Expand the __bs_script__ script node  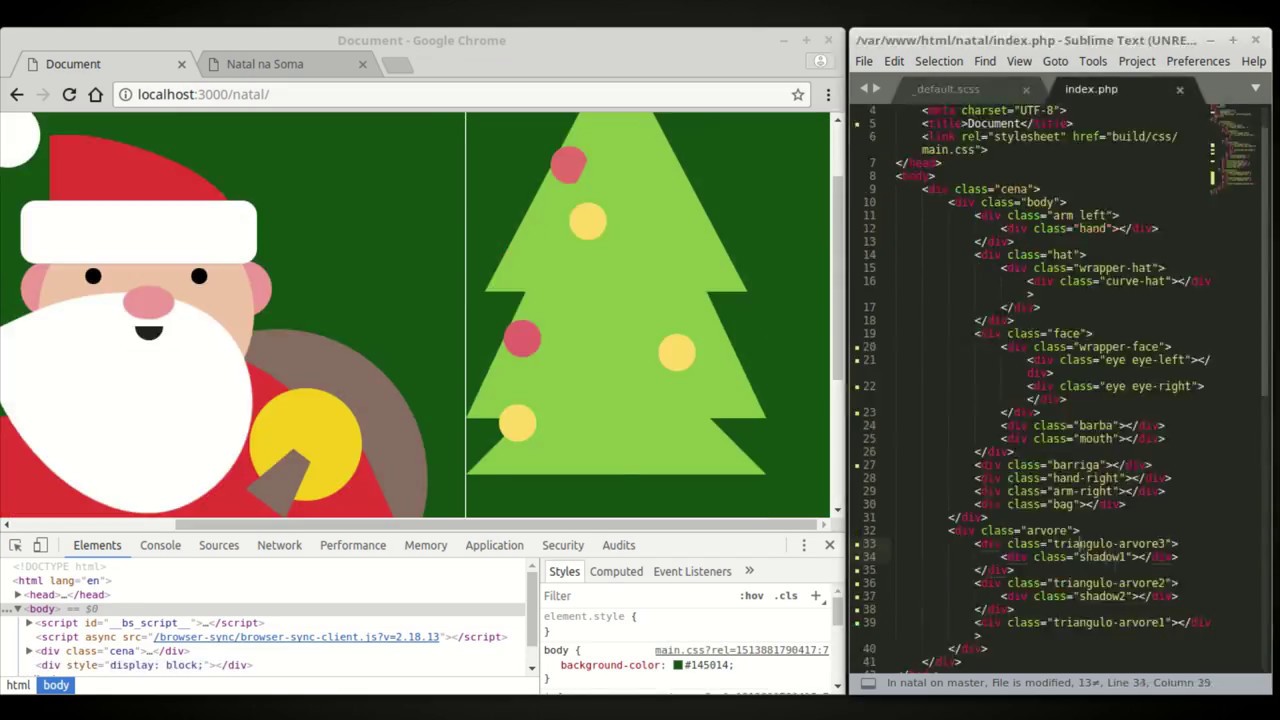tap(29, 623)
